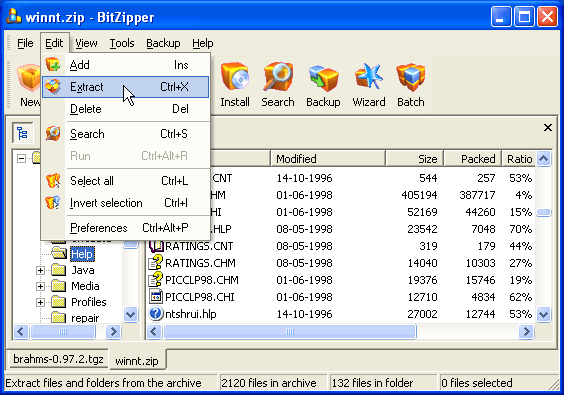Click the Select all menu icon
The height and width of the screenshot is (395, 564).
pyautogui.click(x=53, y=181)
